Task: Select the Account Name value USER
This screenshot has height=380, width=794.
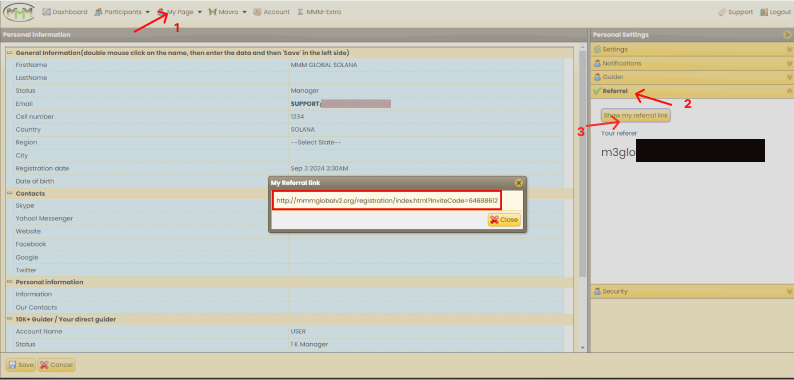Action: click(298, 331)
